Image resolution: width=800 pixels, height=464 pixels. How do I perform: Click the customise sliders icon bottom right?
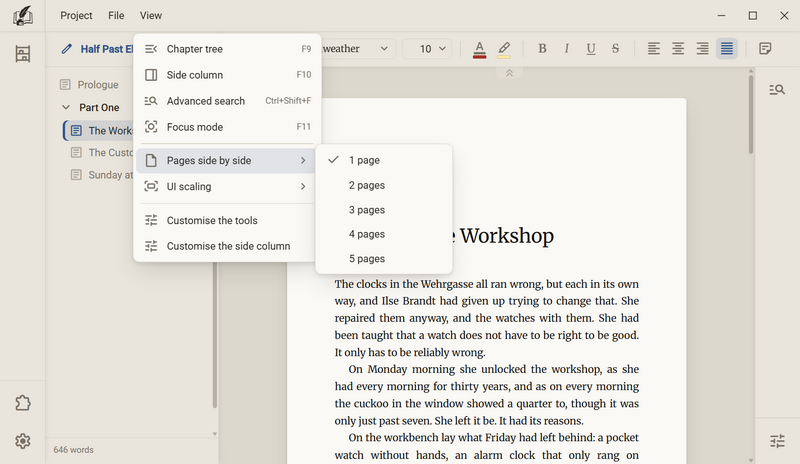[777, 441]
